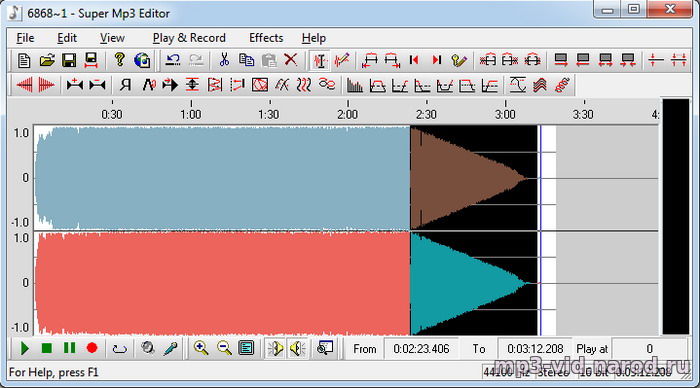Save file with the plain floppy disk icon
Screen dimensions: 700x388
69,60
